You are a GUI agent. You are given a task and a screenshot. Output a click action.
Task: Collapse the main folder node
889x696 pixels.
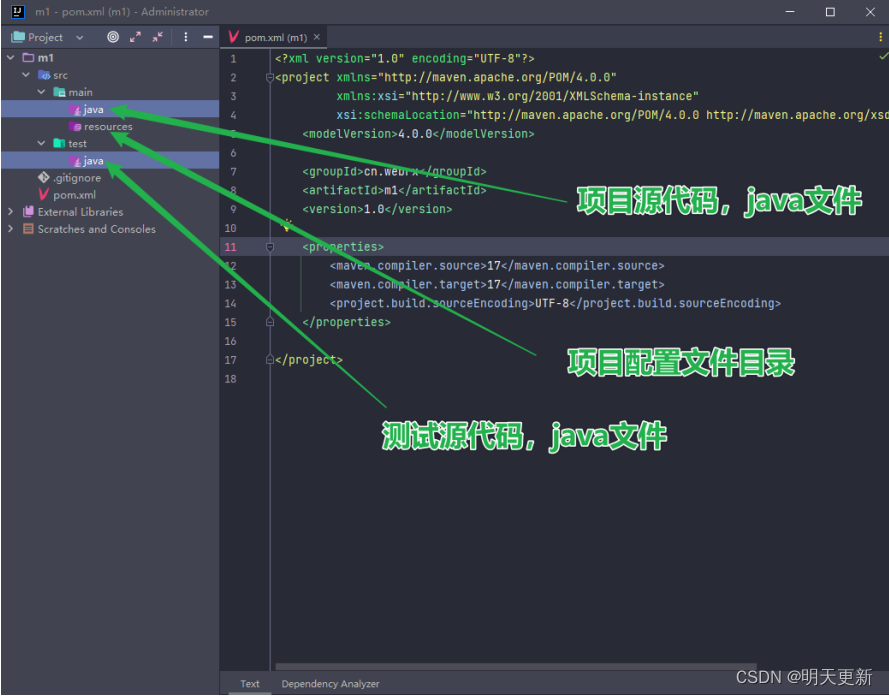tap(41, 92)
